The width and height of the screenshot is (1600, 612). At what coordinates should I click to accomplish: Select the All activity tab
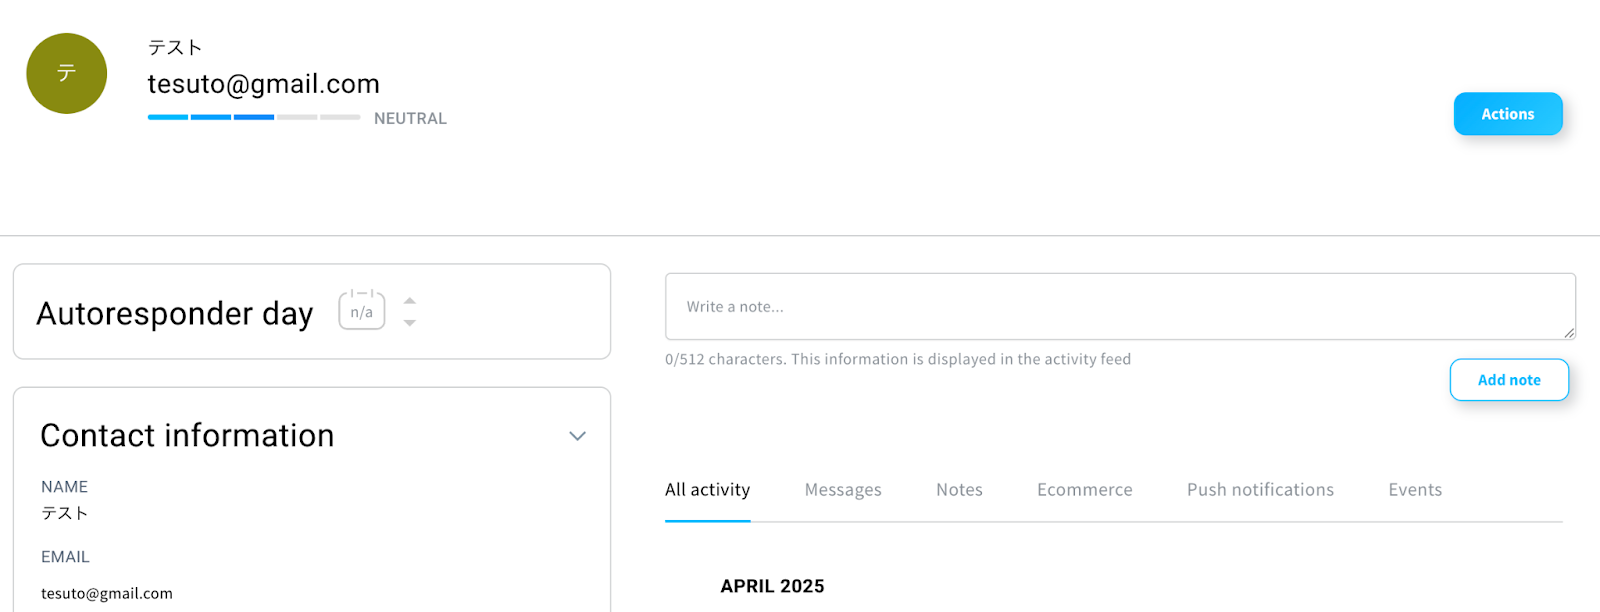pyautogui.click(x=707, y=490)
